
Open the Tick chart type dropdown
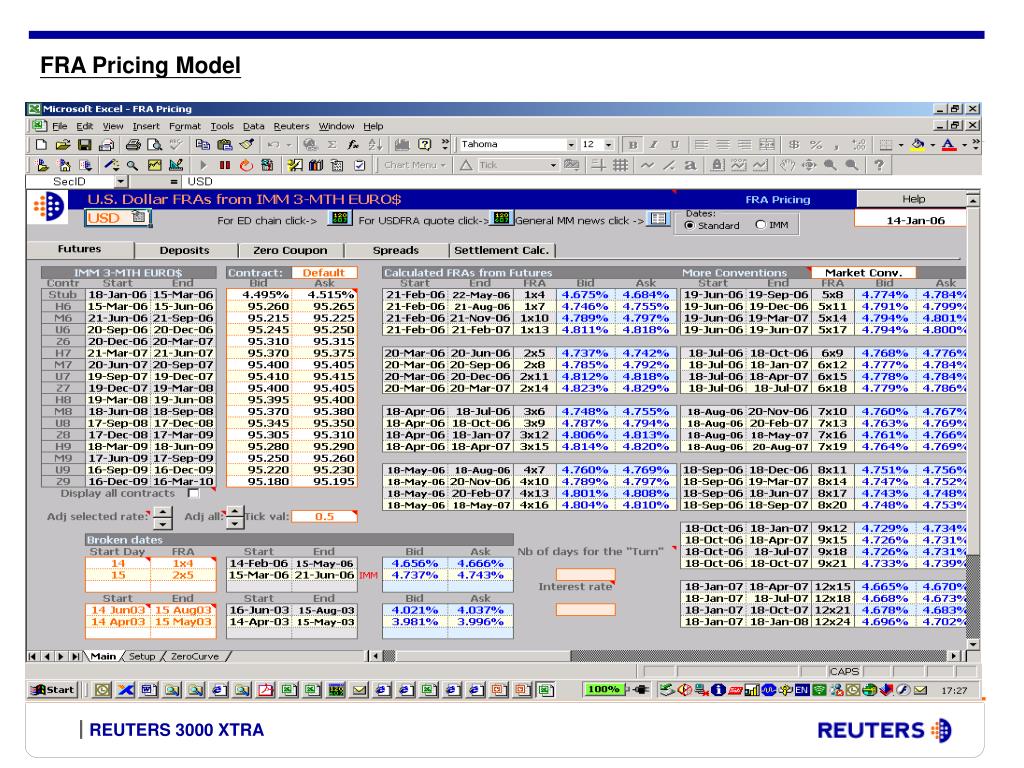coord(553,165)
